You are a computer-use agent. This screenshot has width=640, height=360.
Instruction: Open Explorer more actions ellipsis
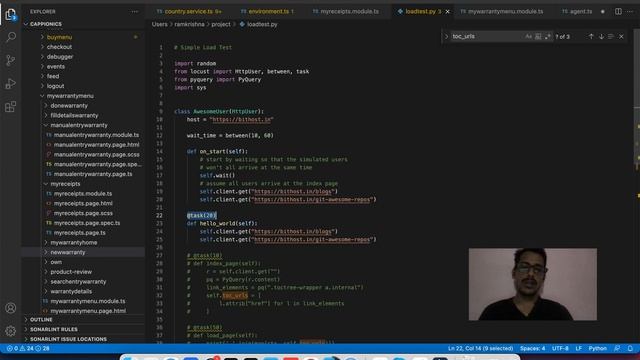point(135,11)
